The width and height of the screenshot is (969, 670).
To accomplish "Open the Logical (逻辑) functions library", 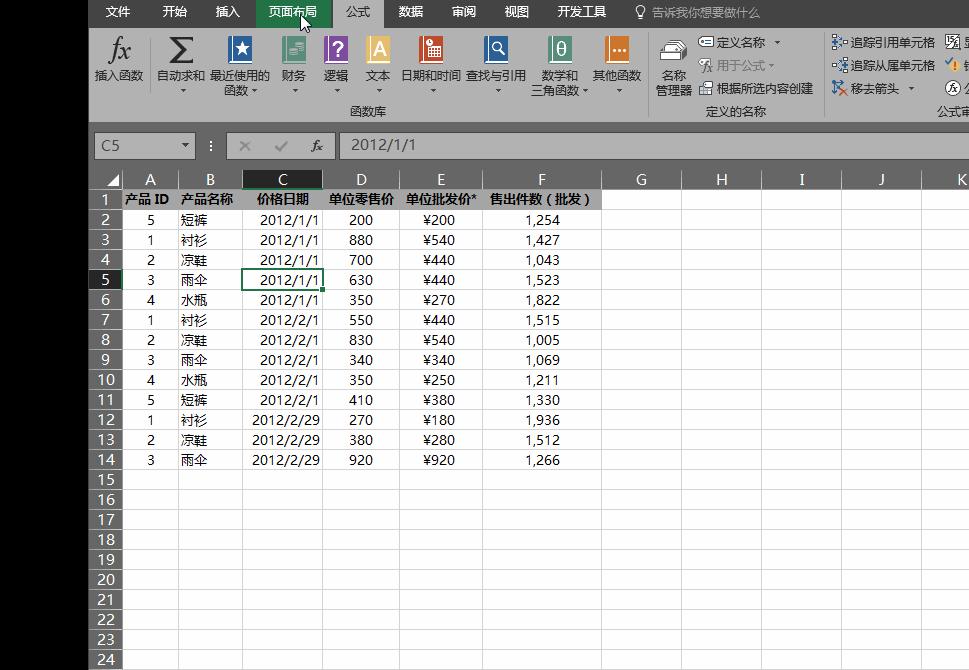I will tap(336, 66).
